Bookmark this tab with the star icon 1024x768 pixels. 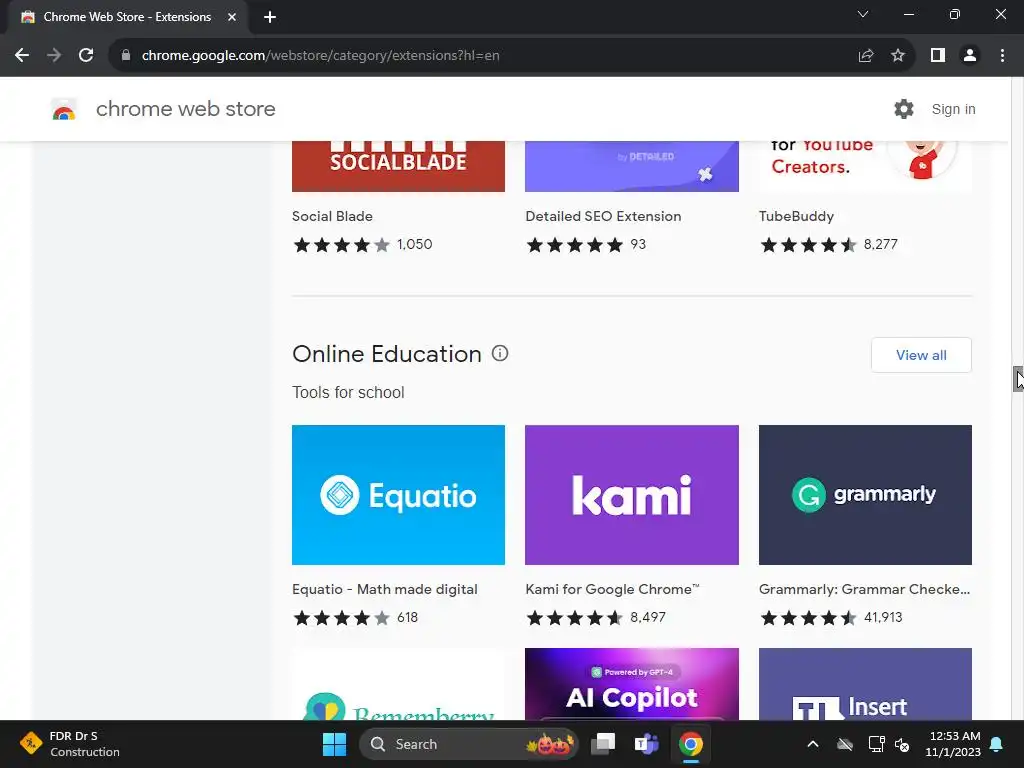point(898,56)
